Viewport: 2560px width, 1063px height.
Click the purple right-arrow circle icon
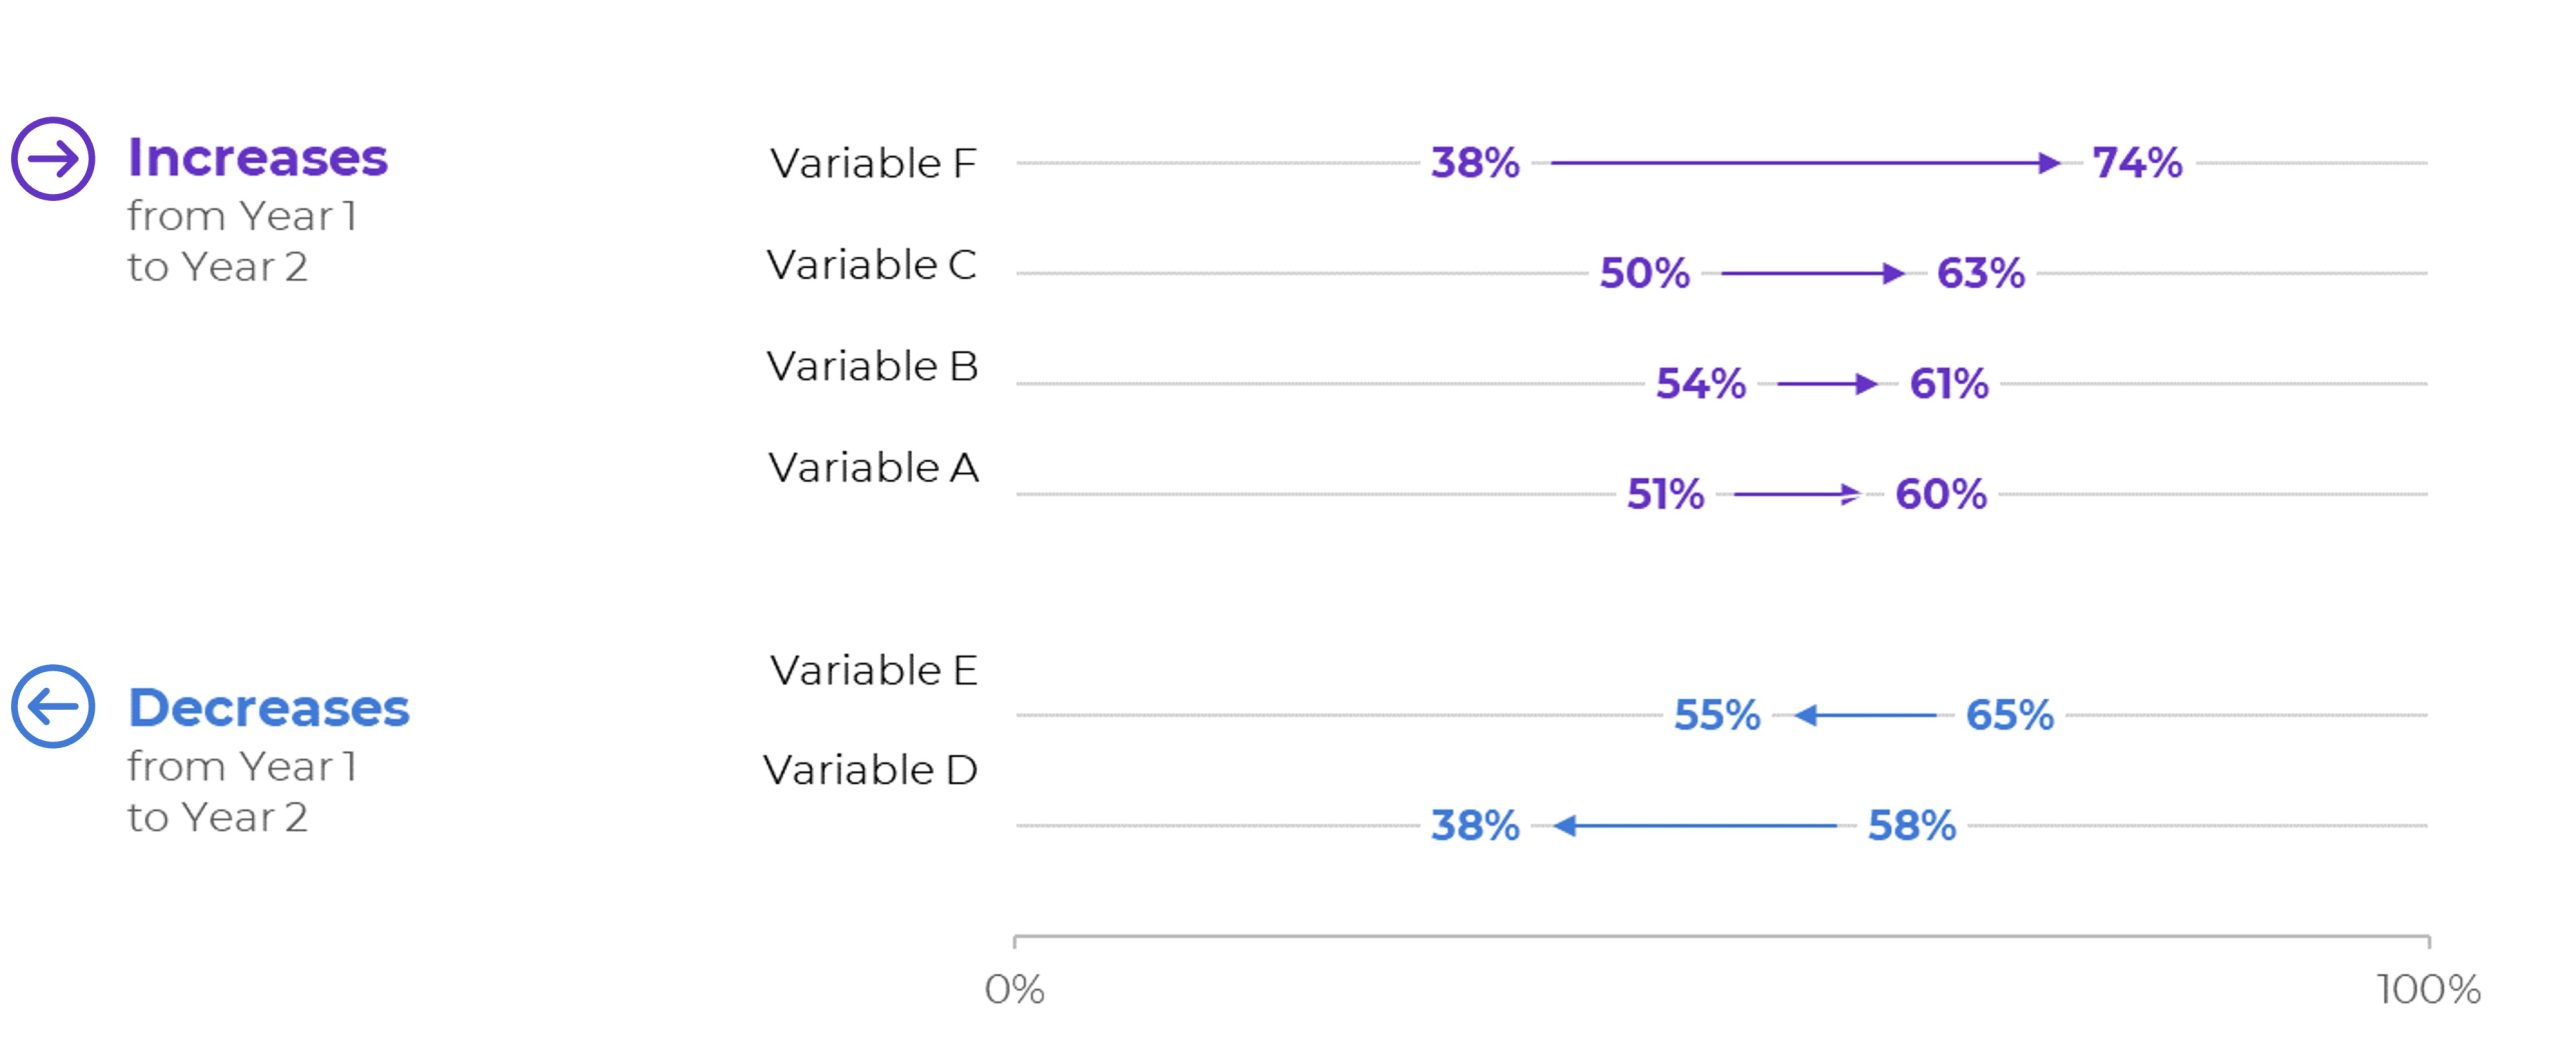point(53,159)
